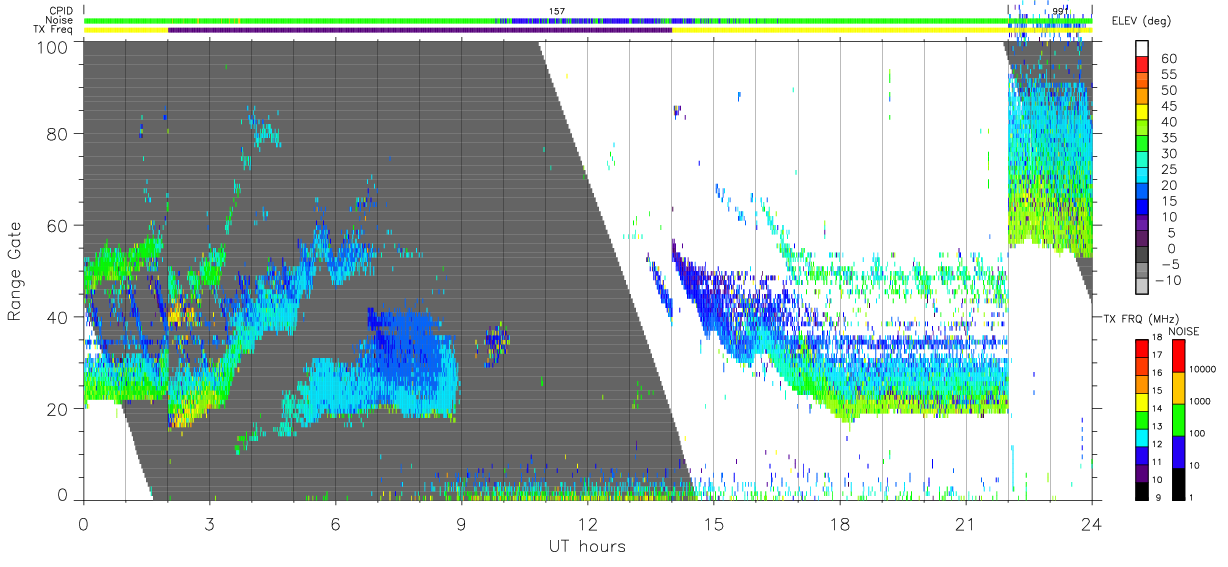Click the '55' value in the ELEV legend
The width and height of the screenshot is (1228, 567).
tap(1168, 74)
